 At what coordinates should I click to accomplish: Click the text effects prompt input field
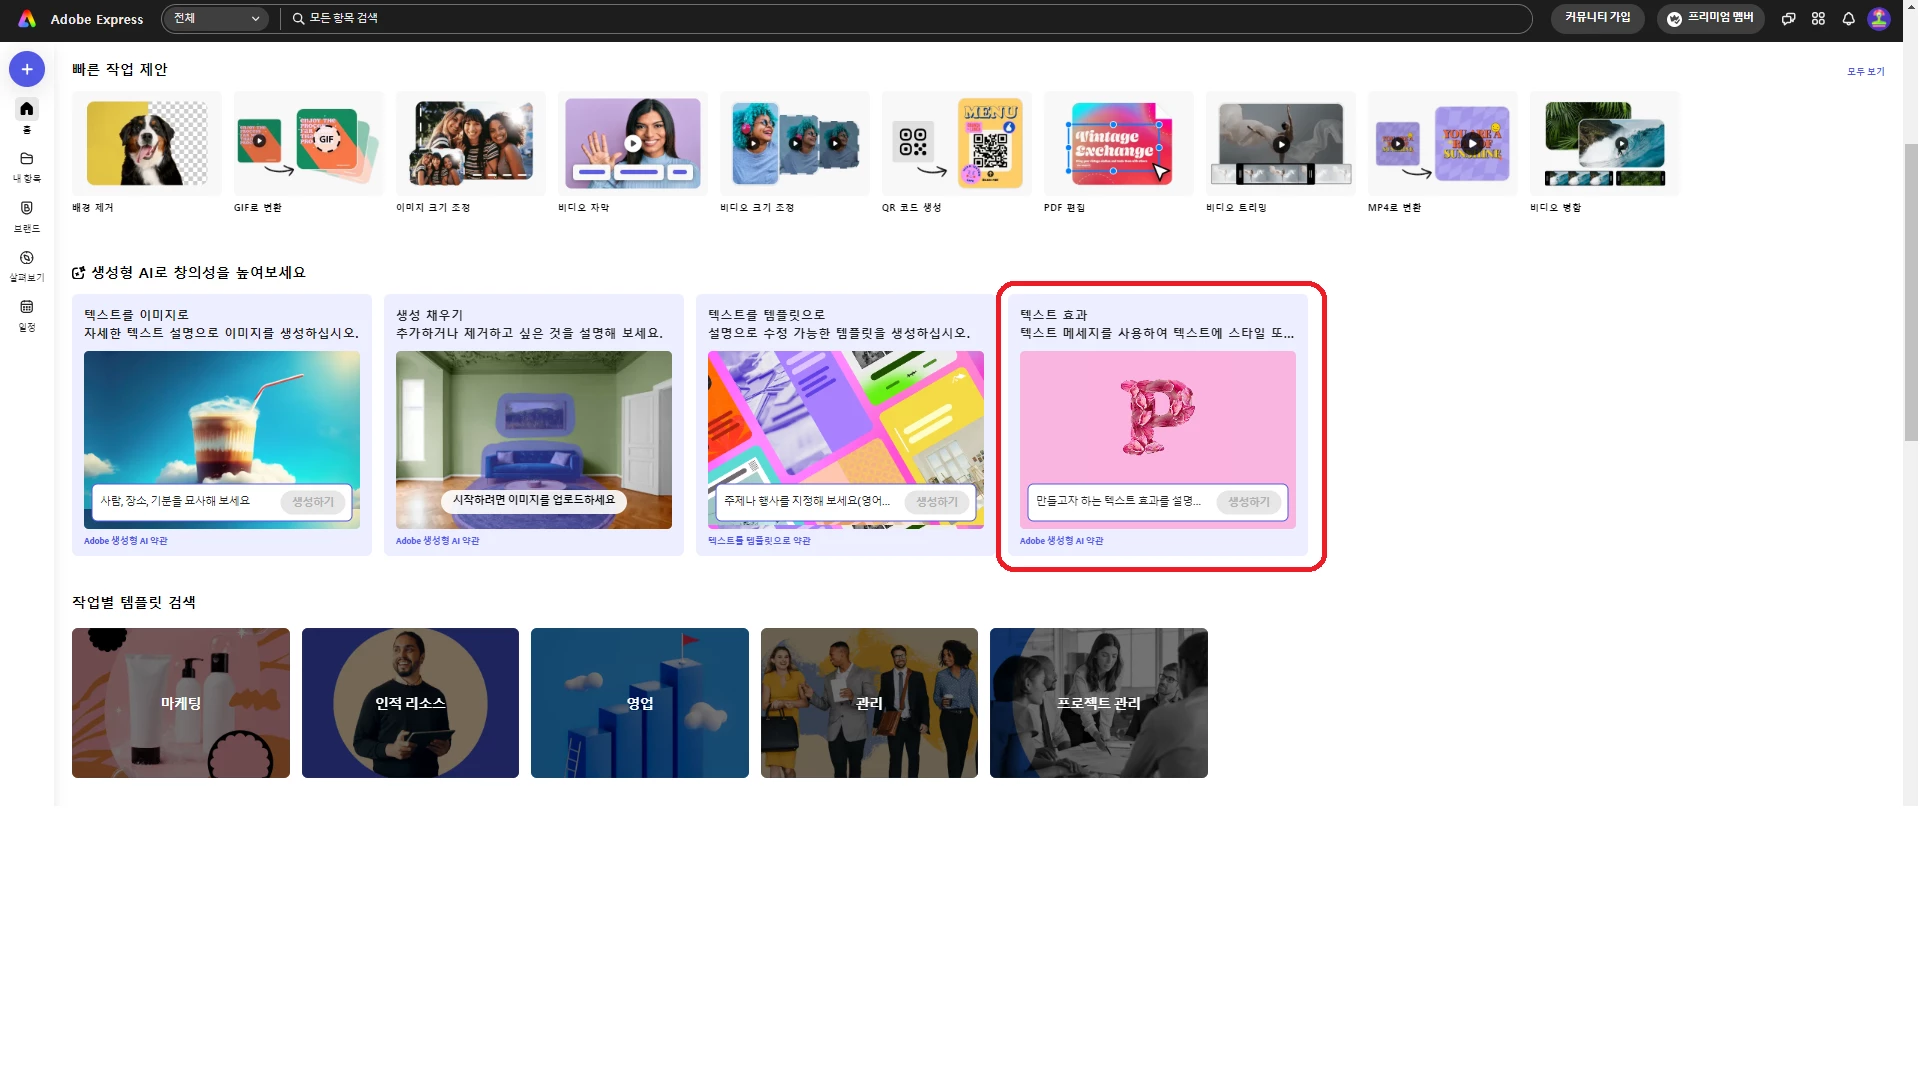click(x=1120, y=501)
